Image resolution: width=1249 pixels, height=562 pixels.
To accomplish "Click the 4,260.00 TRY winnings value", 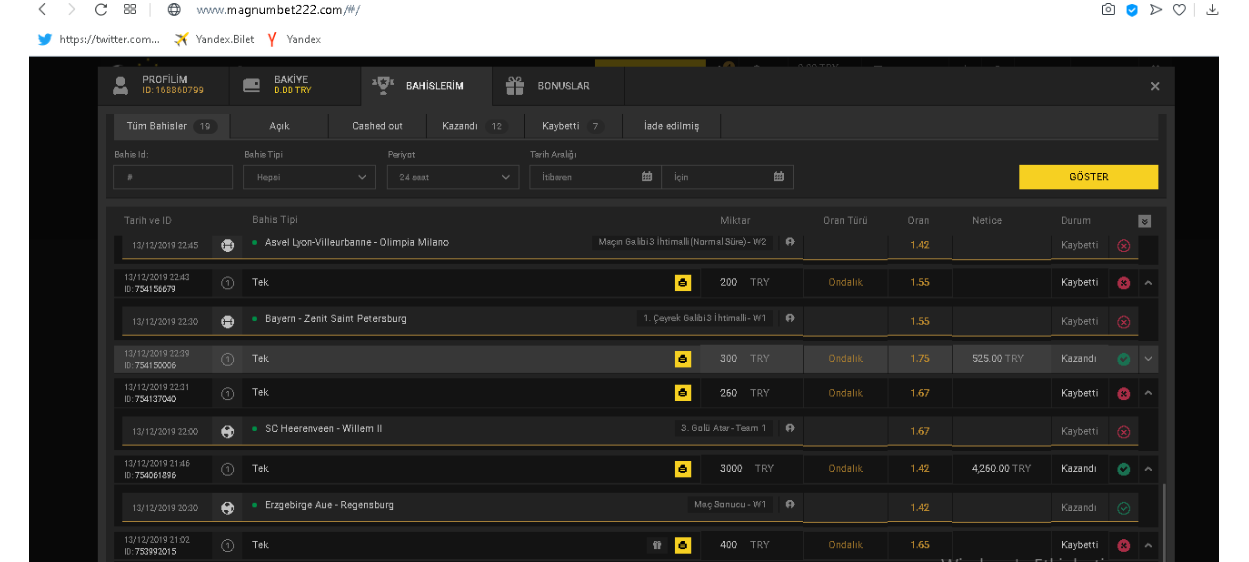I will pos(1001,469).
